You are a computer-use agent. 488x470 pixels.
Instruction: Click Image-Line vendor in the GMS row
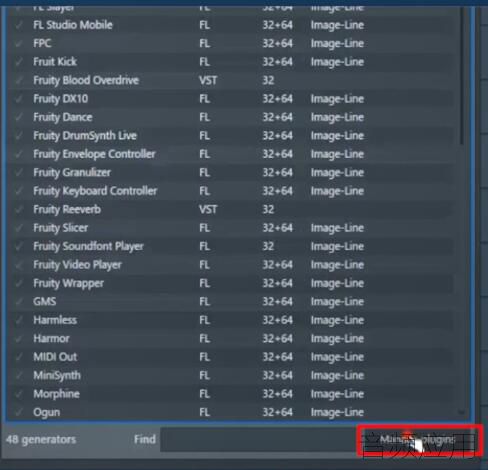pyautogui.click(x=337, y=302)
